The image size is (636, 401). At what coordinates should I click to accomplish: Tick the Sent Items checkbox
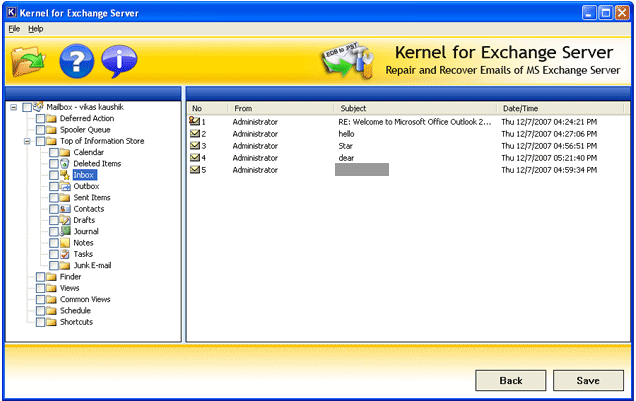tap(54, 198)
